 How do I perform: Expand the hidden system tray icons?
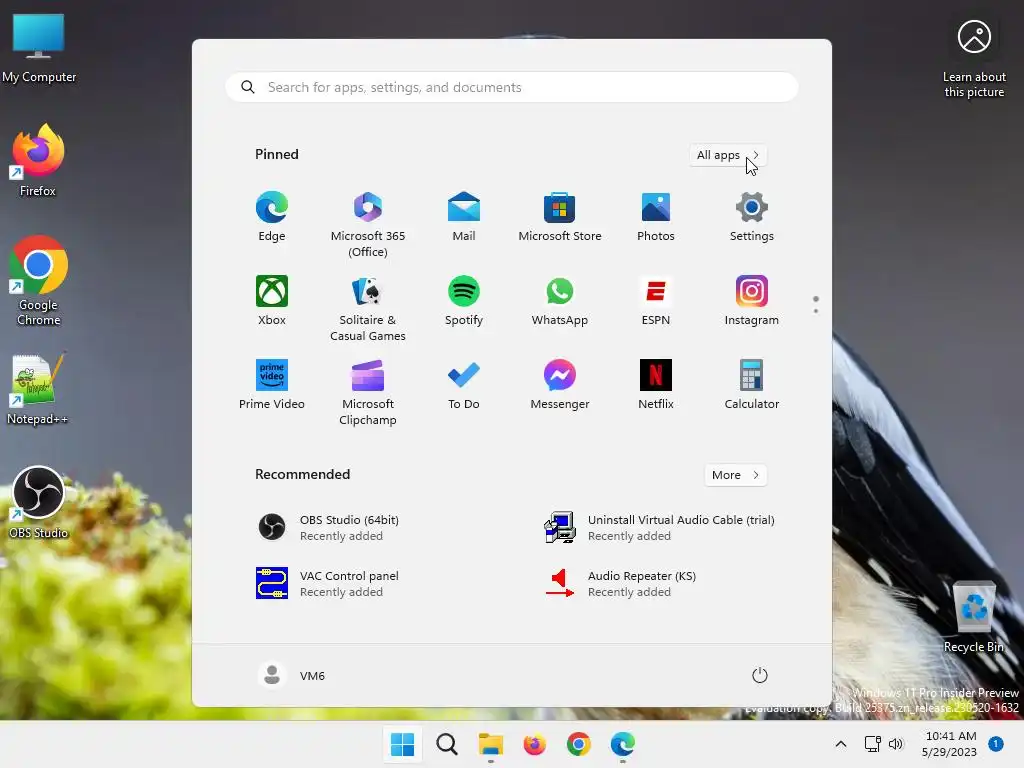pos(841,744)
